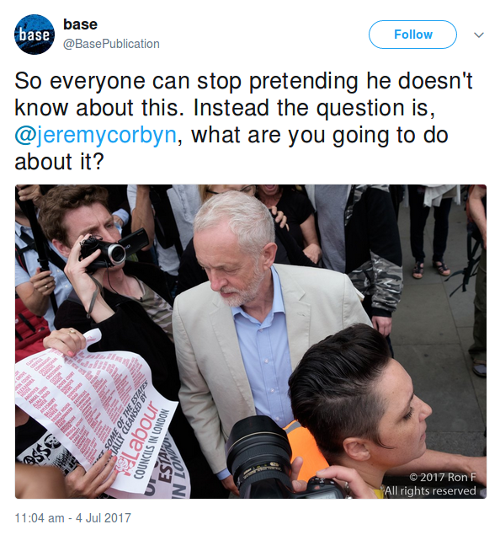Select the "4 Jul 2017" date text

coord(103,518)
